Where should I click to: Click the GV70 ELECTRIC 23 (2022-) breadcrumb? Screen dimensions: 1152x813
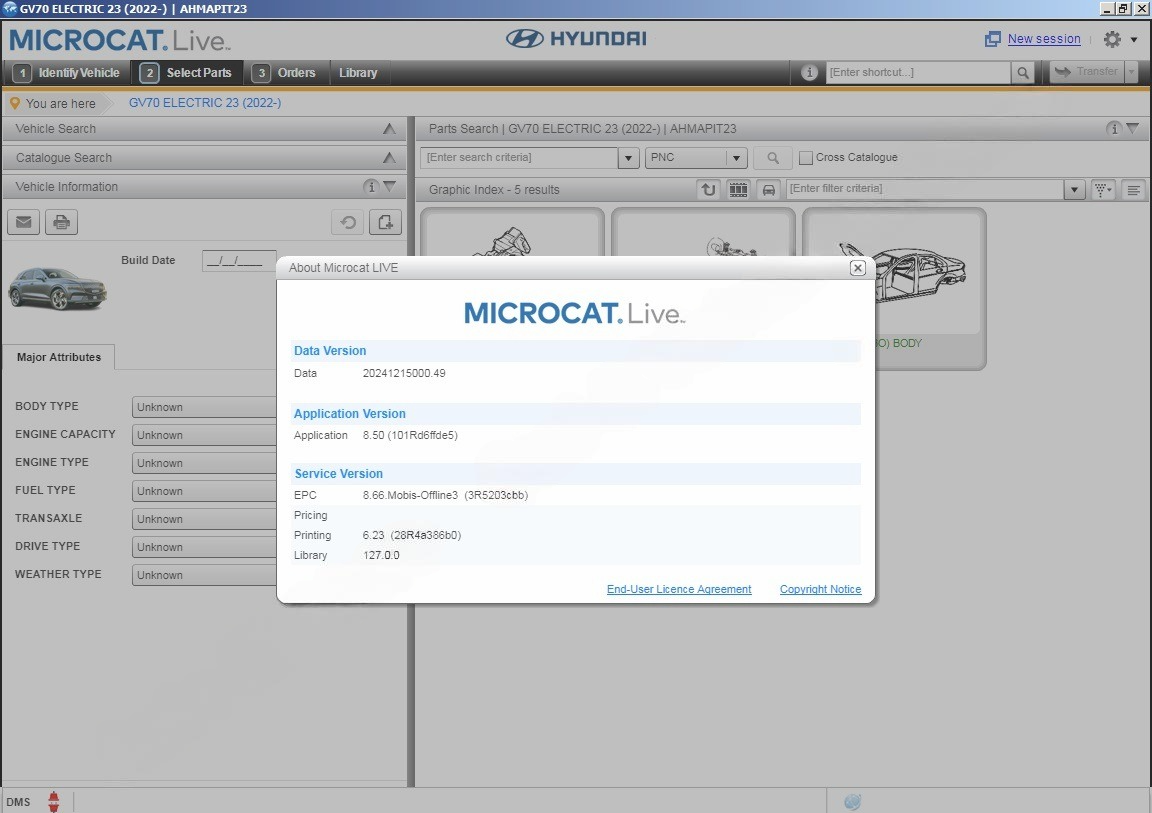pyautogui.click(x=205, y=103)
